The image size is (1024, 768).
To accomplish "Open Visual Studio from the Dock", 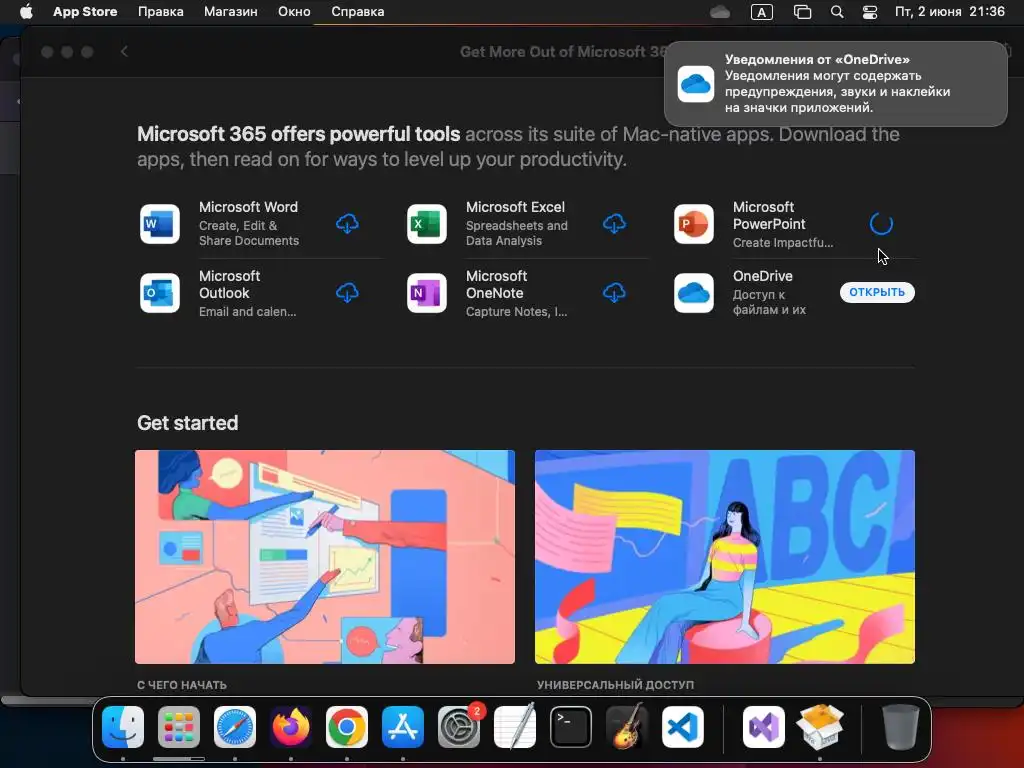I will [764, 727].
